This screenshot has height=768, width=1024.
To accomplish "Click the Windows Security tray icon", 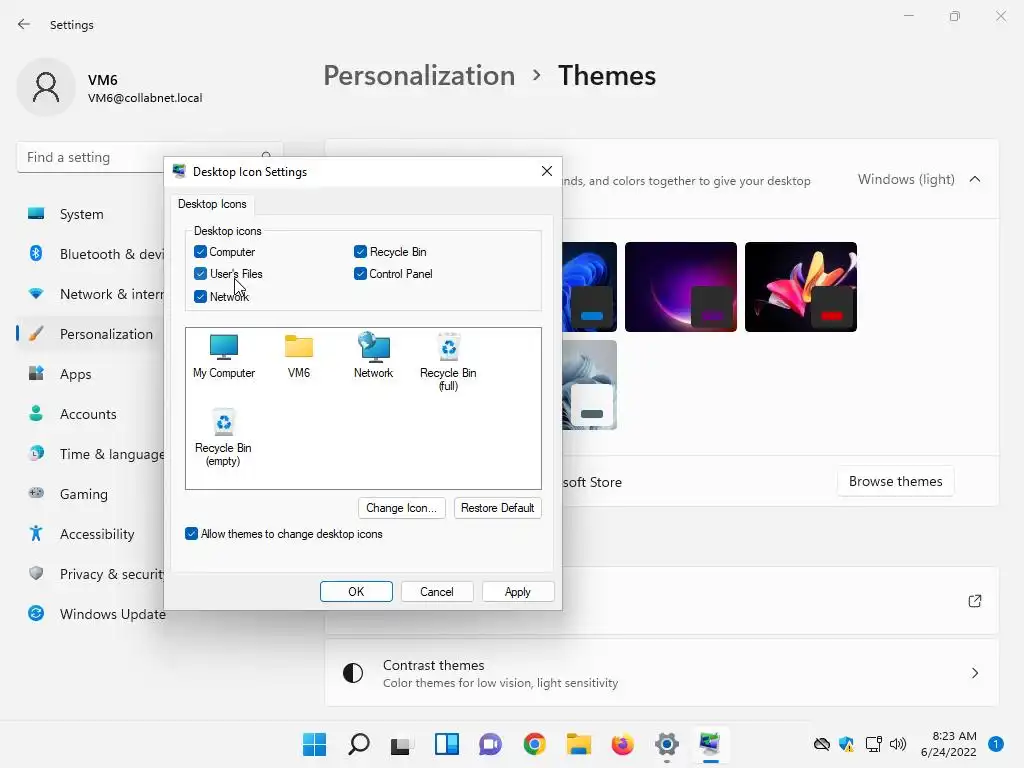I will point(846,744).
